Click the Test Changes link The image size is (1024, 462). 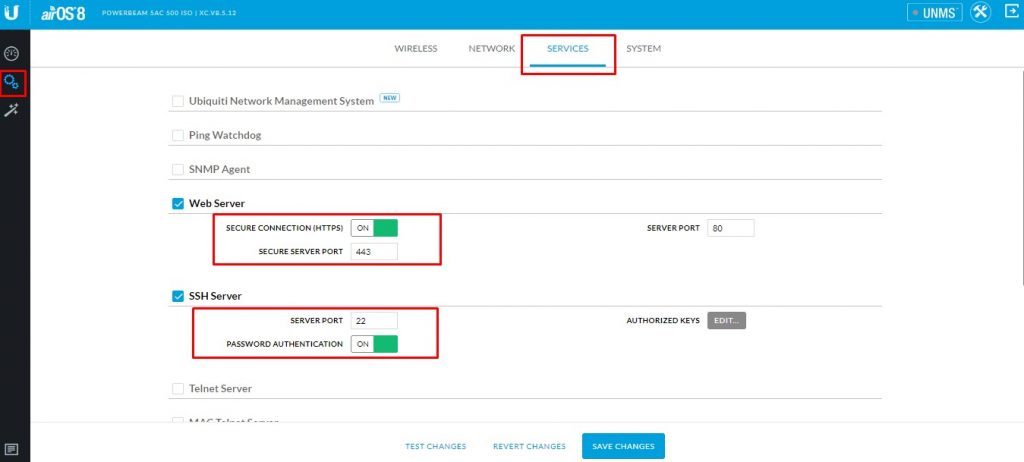pos(435,447)
